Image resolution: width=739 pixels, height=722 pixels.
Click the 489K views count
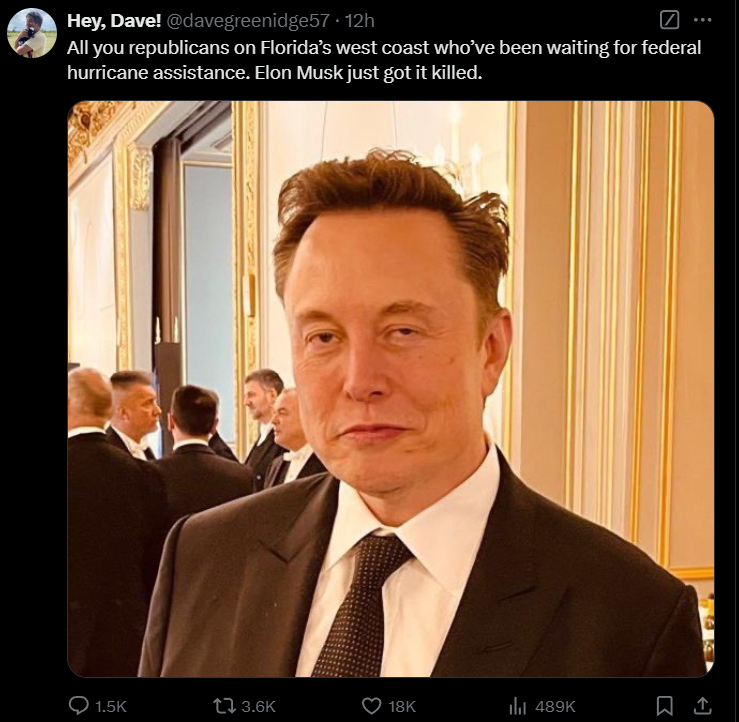click(x=555, y=706)
